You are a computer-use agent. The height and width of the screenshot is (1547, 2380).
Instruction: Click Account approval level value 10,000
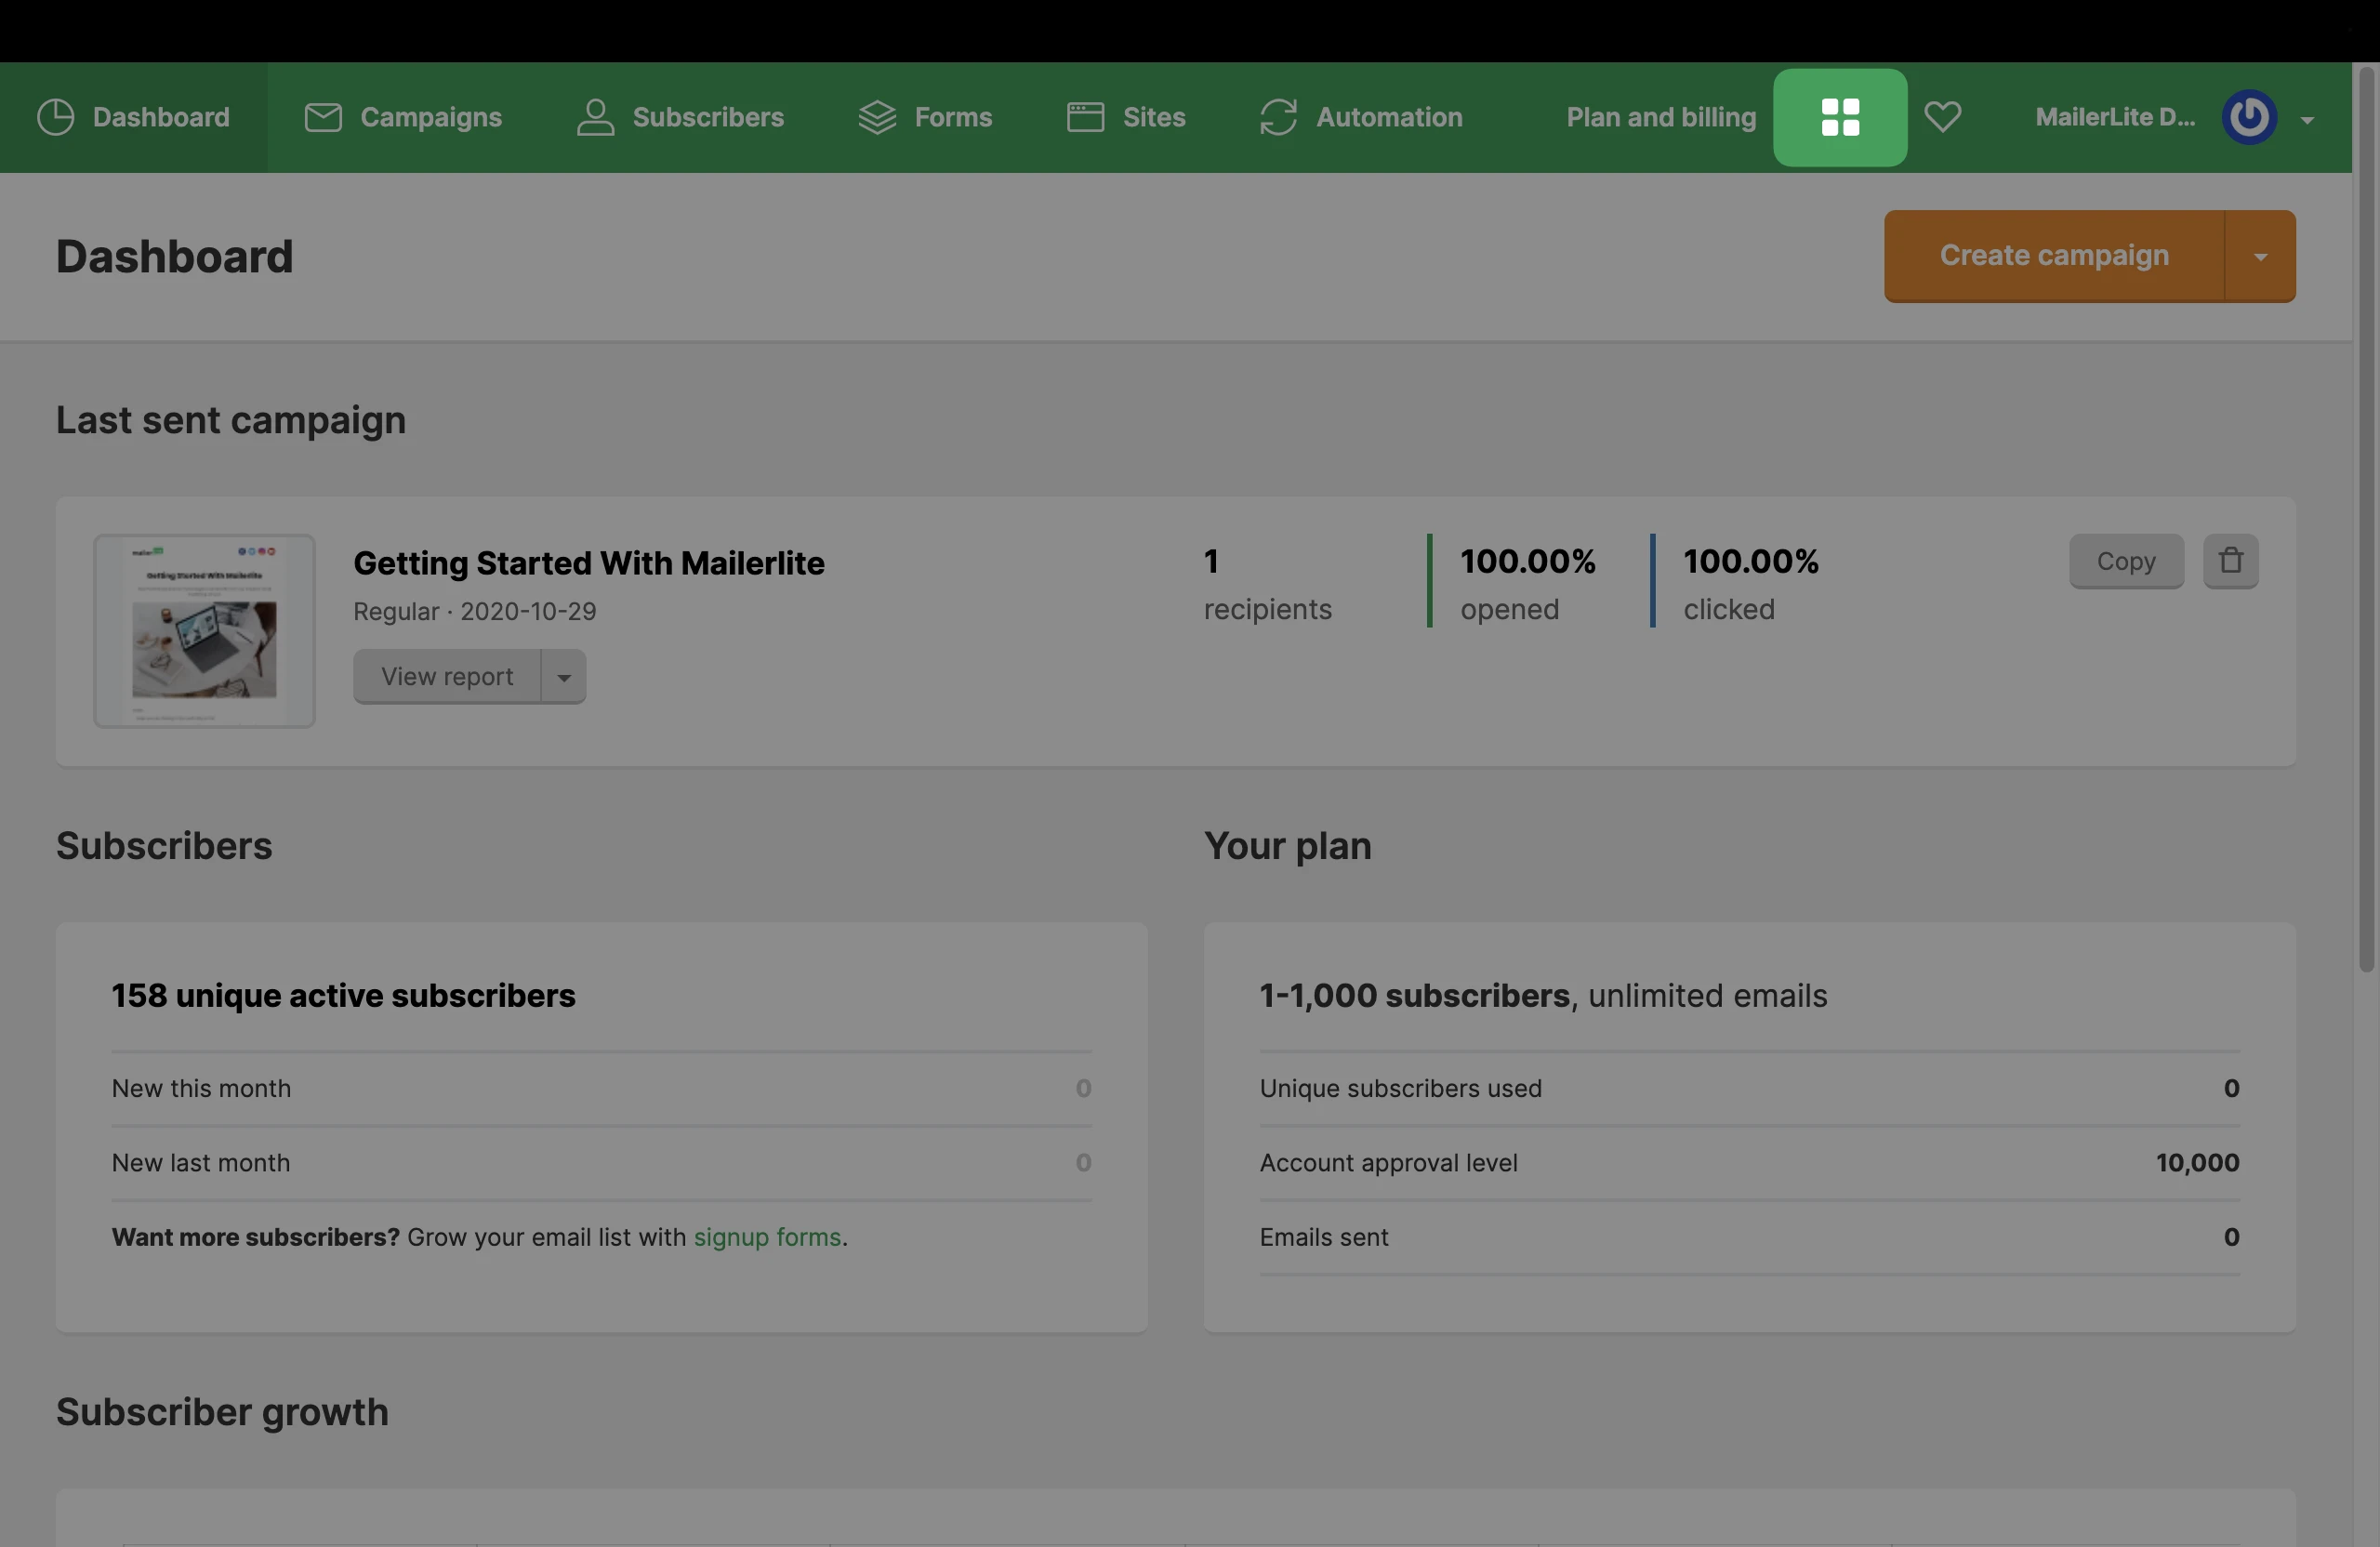2197,1163
